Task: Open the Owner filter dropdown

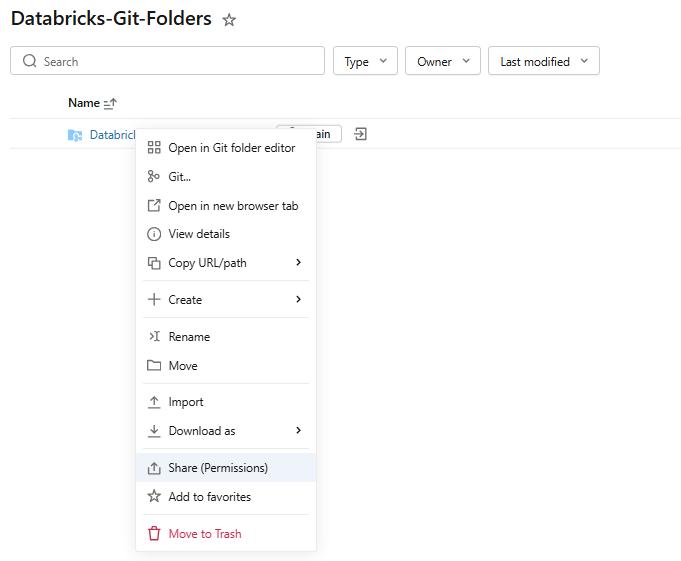Action: point(443,61)
